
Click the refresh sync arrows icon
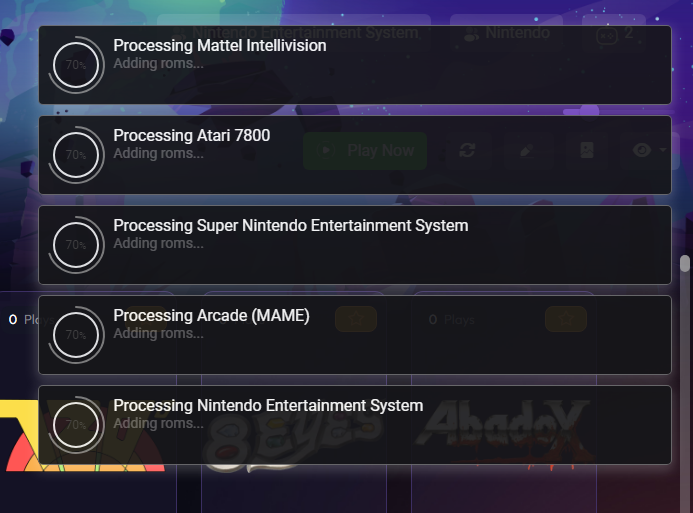point(467,151)
